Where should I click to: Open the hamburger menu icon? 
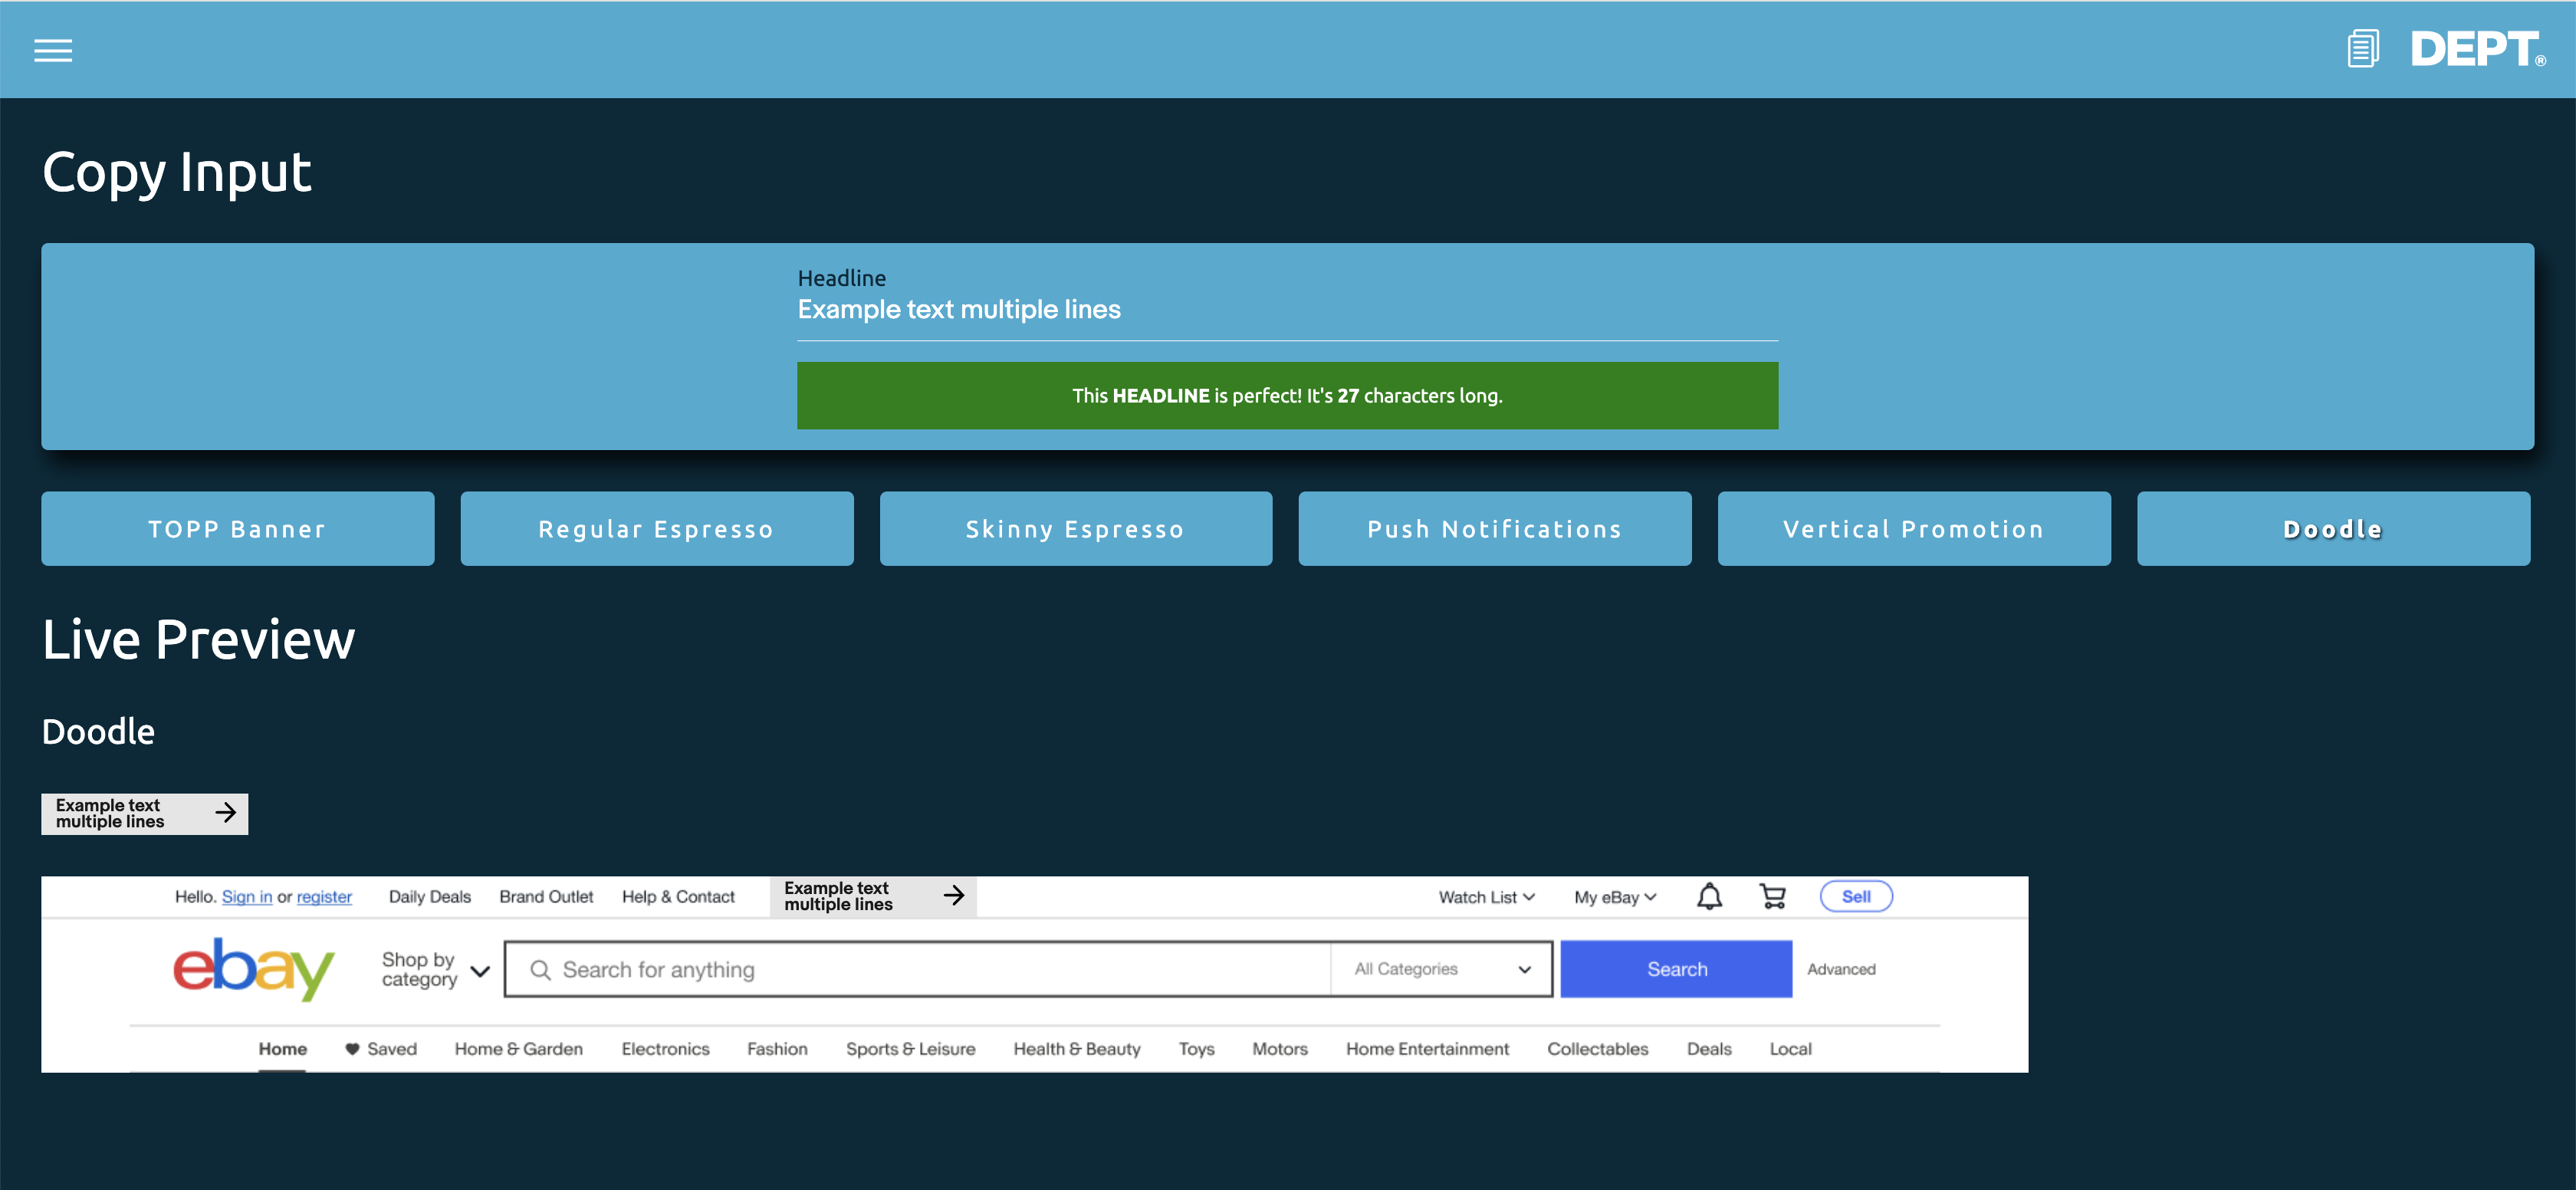pos(53,50)
